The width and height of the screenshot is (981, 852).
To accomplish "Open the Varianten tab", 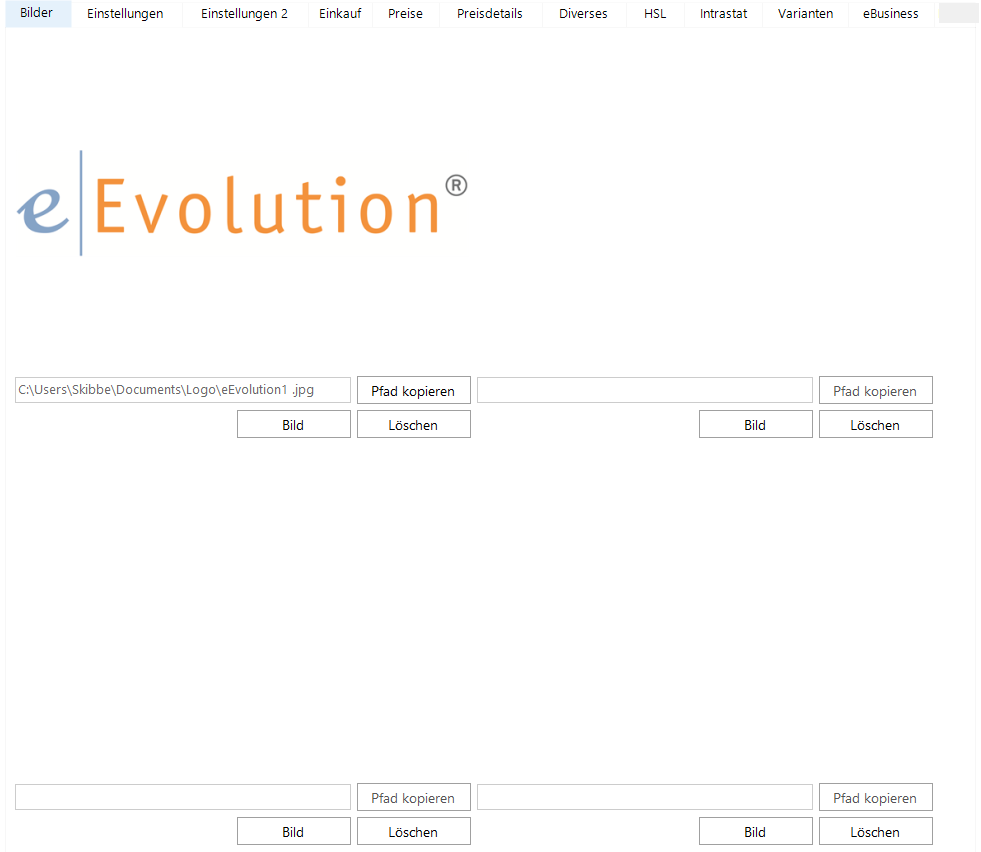I will [x=805, y=14].
